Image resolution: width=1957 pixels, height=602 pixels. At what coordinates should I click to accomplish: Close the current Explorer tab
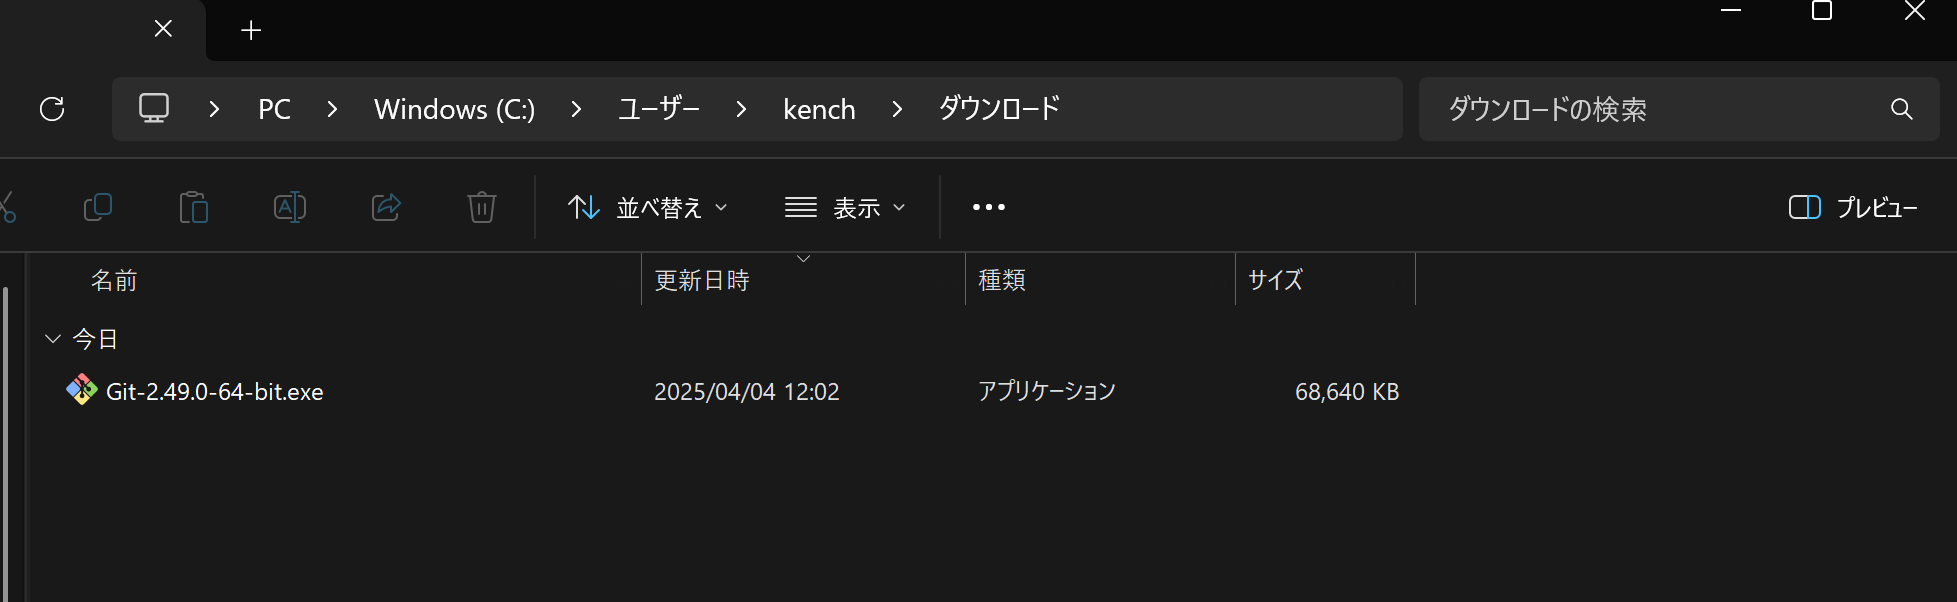163,29
